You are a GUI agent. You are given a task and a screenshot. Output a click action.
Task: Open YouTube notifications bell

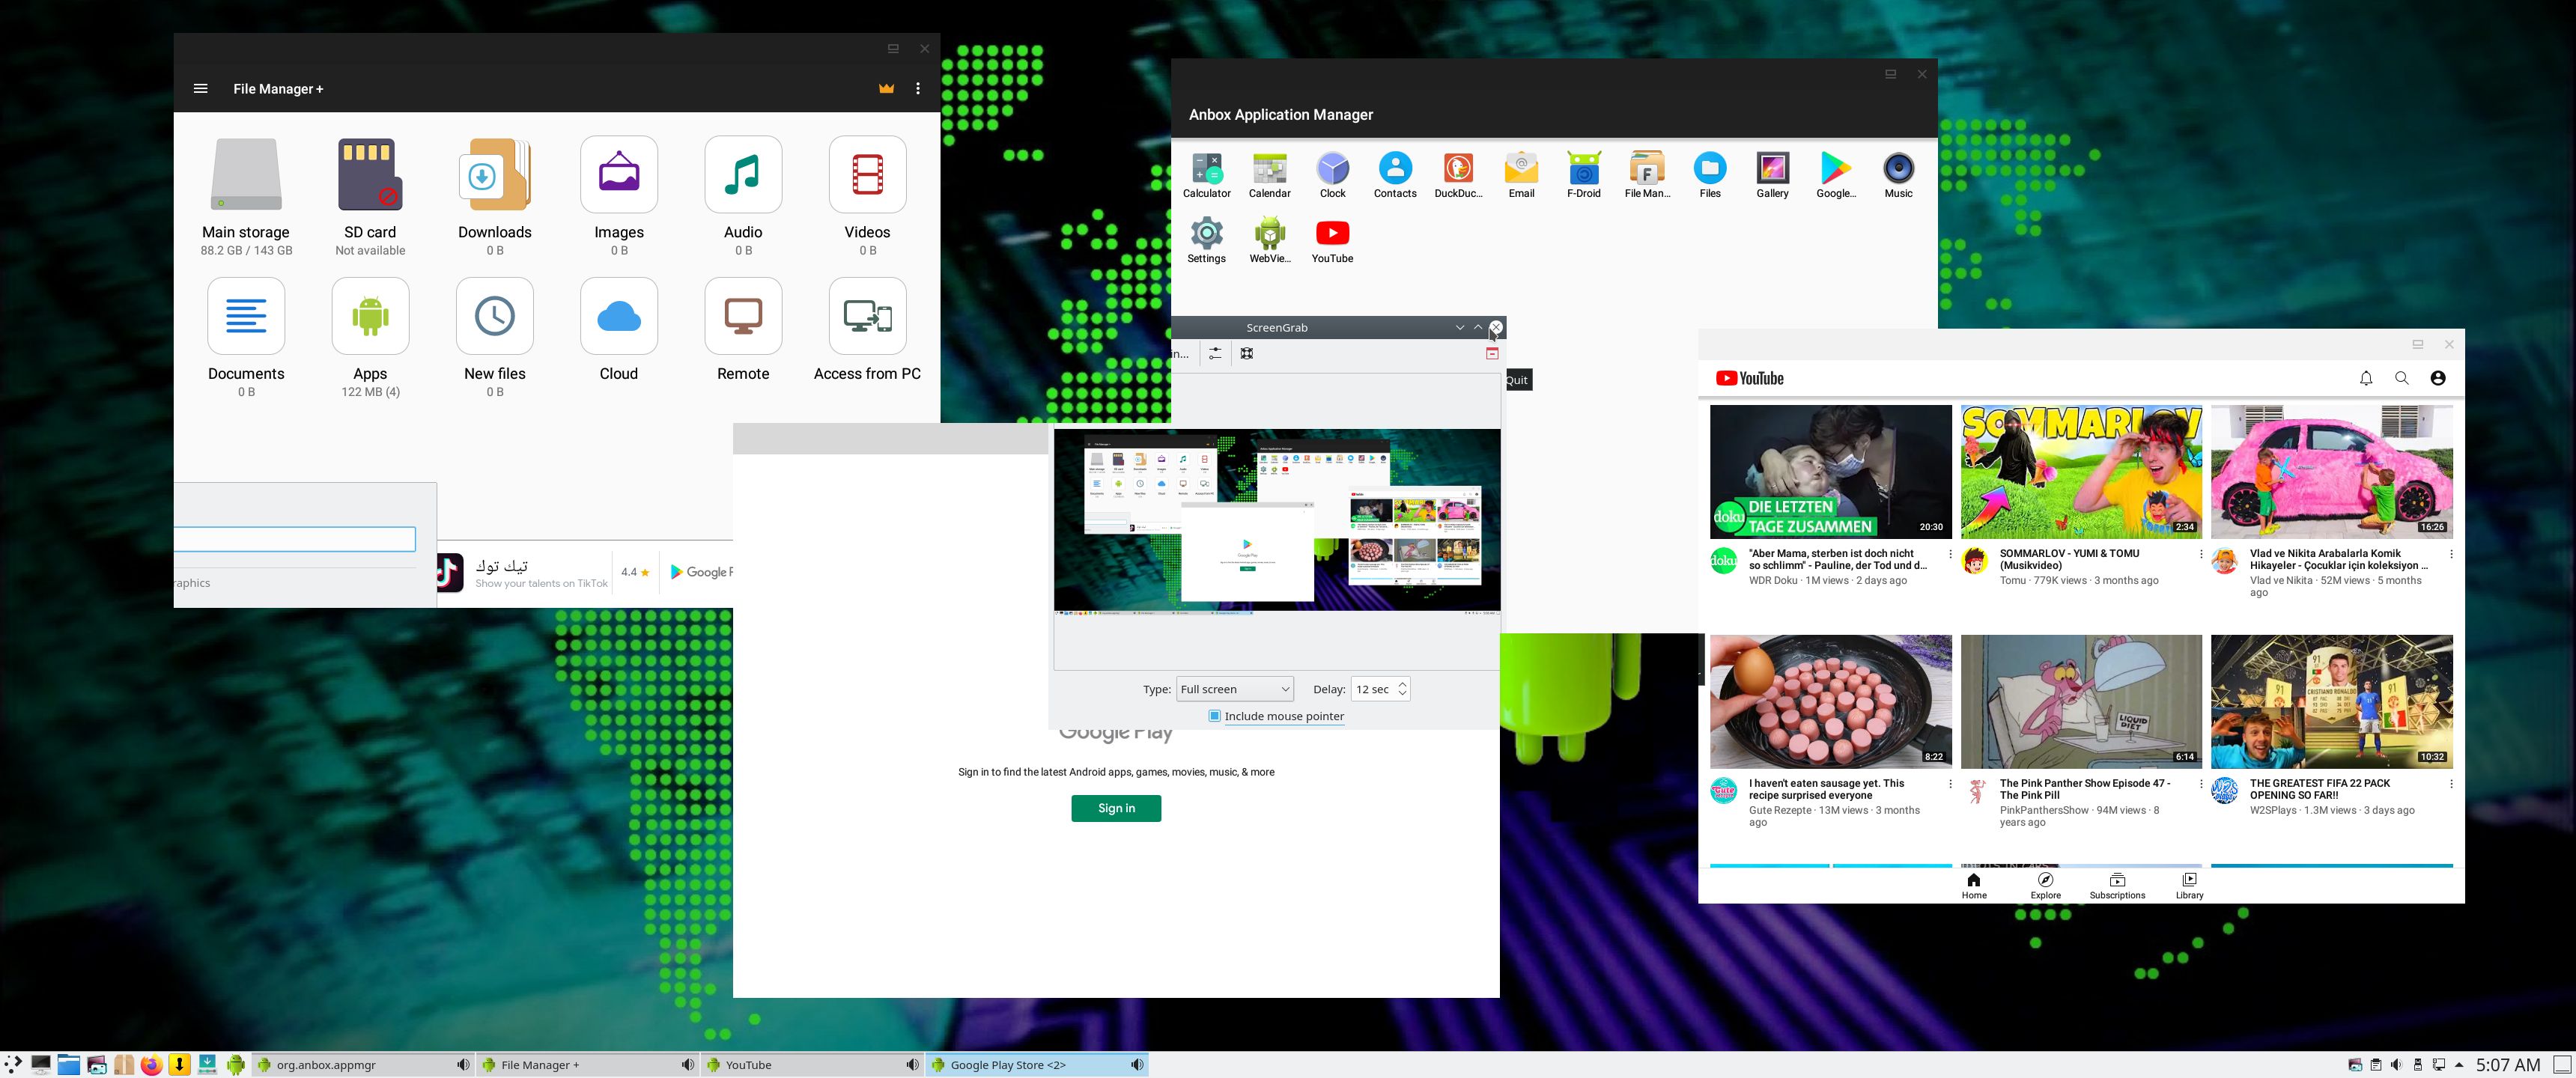pyautogui.click(x=2366, y=378)
